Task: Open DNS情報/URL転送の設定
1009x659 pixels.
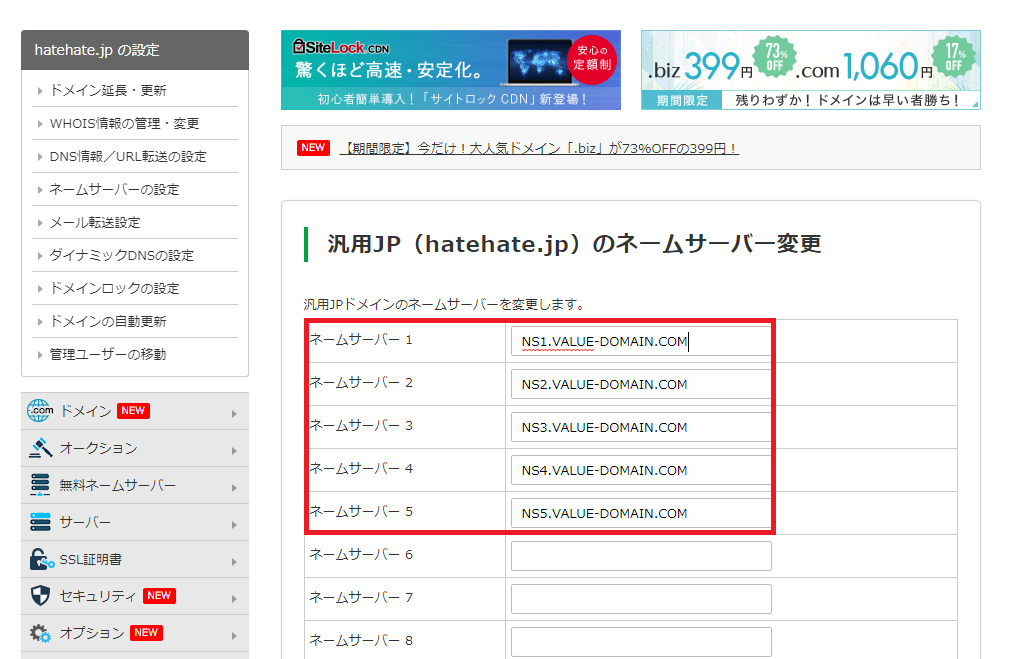Action: coord(128,156)
